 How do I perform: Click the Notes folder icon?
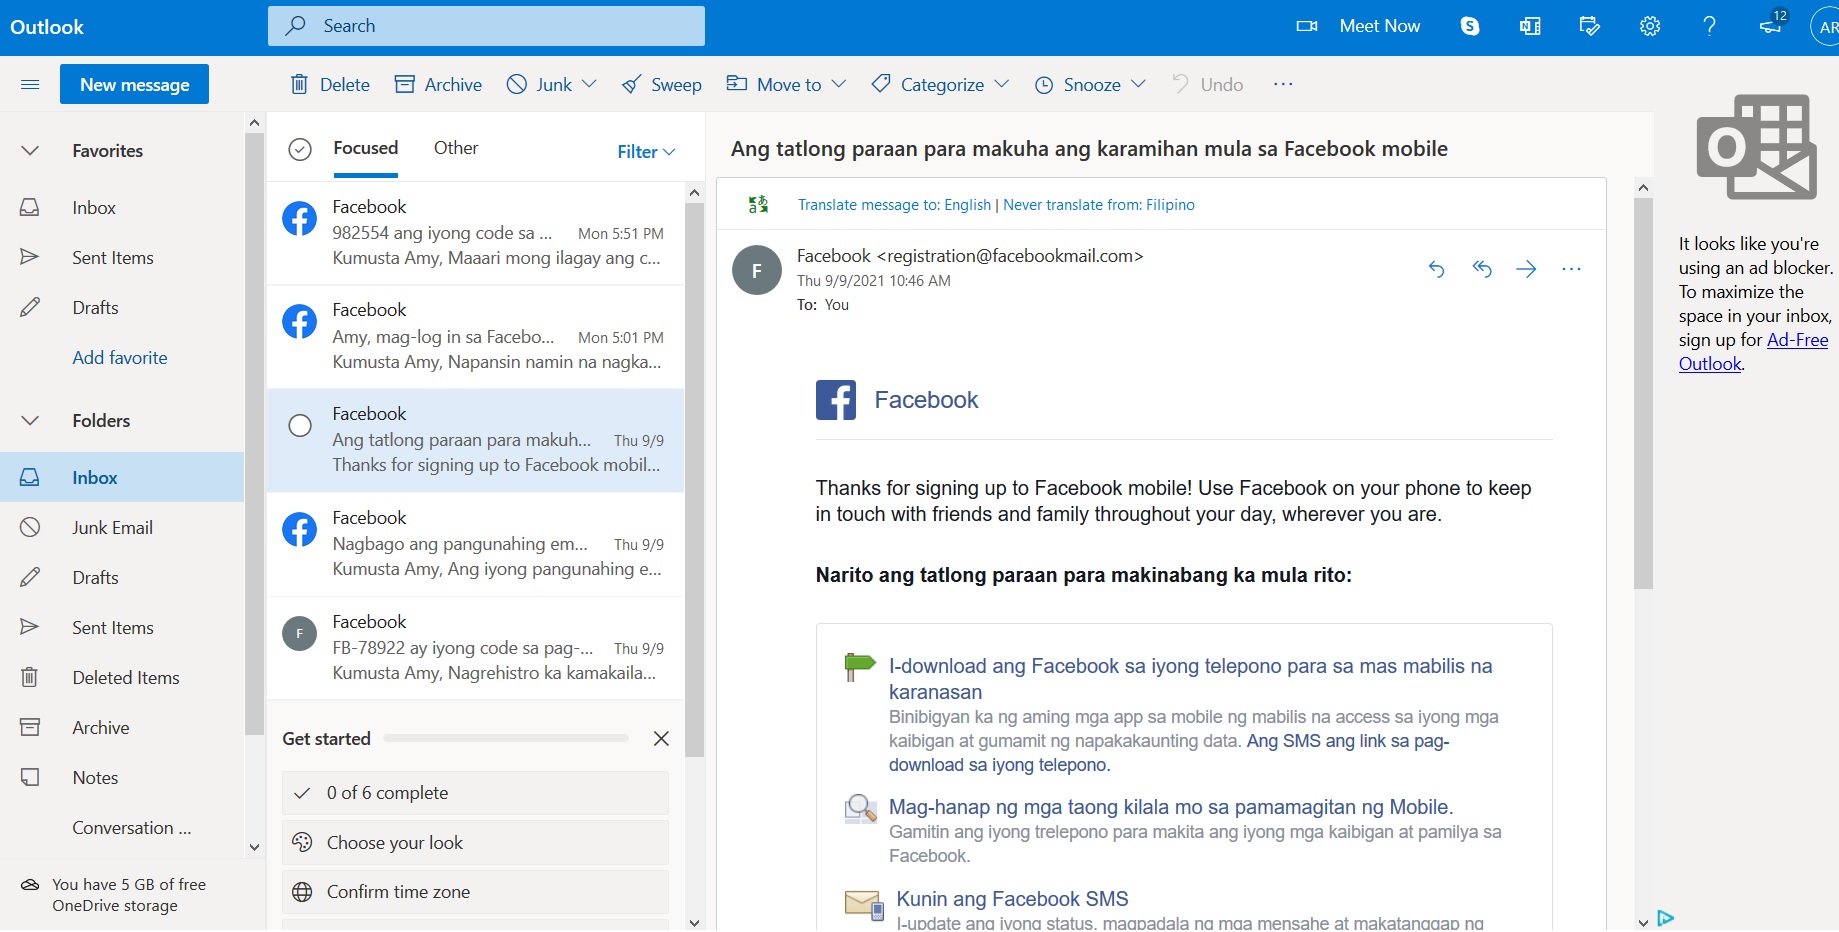click(x=30, y=777)
